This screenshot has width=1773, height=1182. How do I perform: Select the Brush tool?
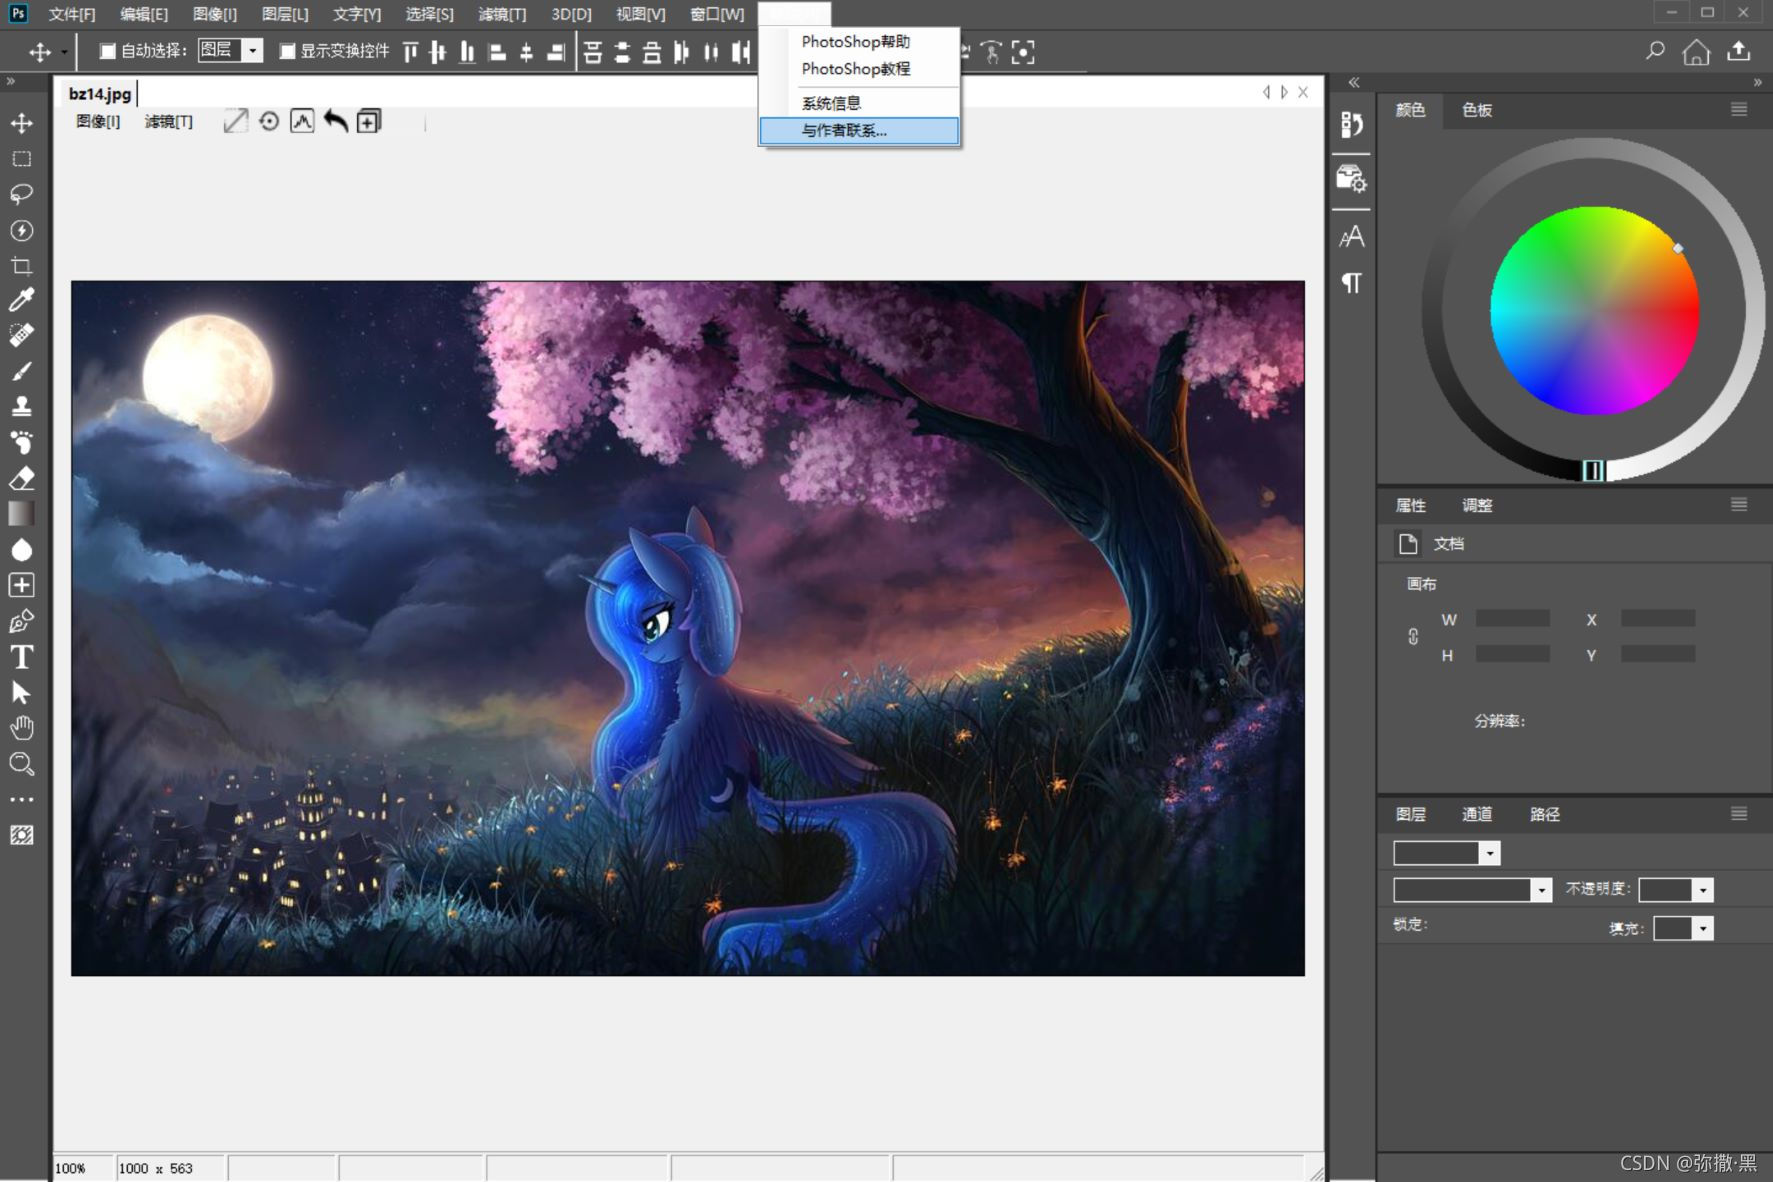point(21,371)
